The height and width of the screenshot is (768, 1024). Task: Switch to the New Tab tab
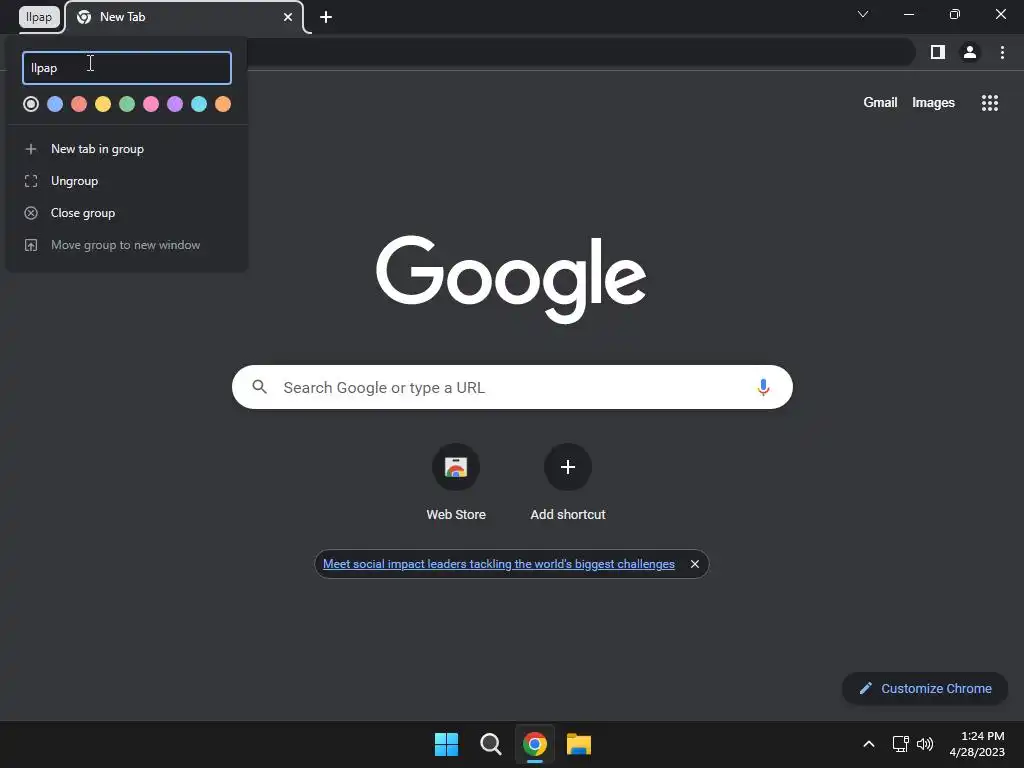tap(185, 17)
